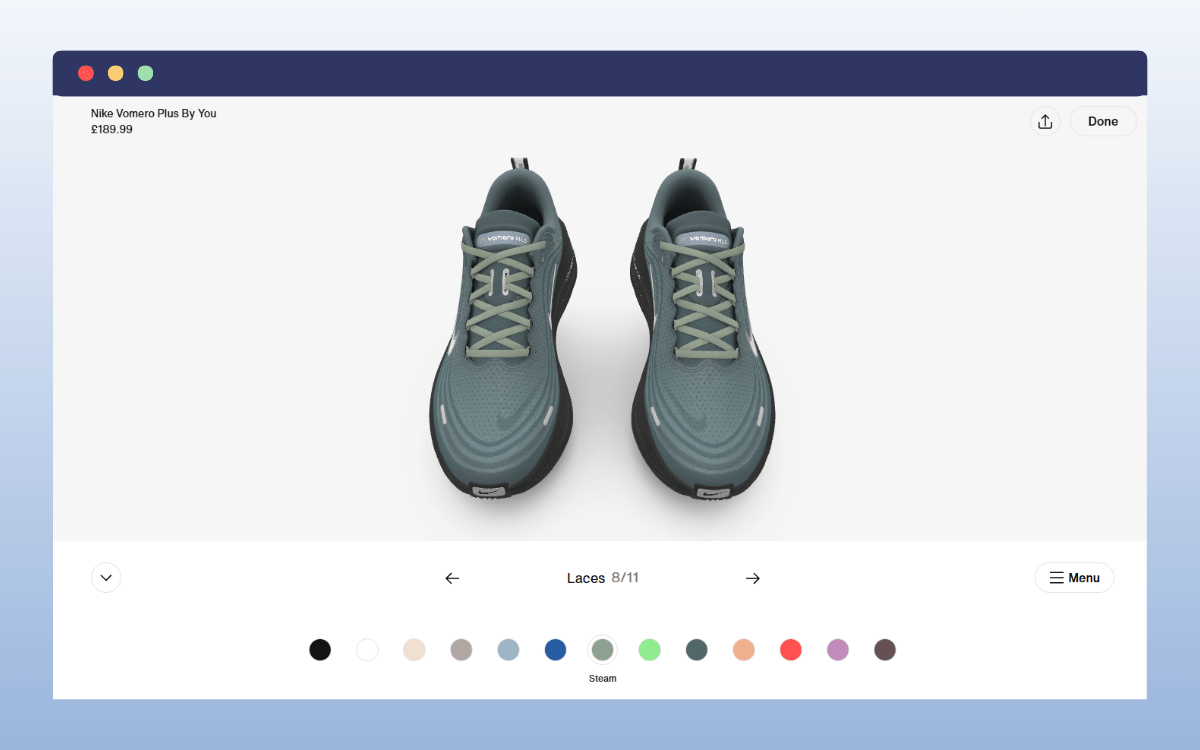
Task: Advance to next customization step arrow
Action: click(x=752, y=578)
